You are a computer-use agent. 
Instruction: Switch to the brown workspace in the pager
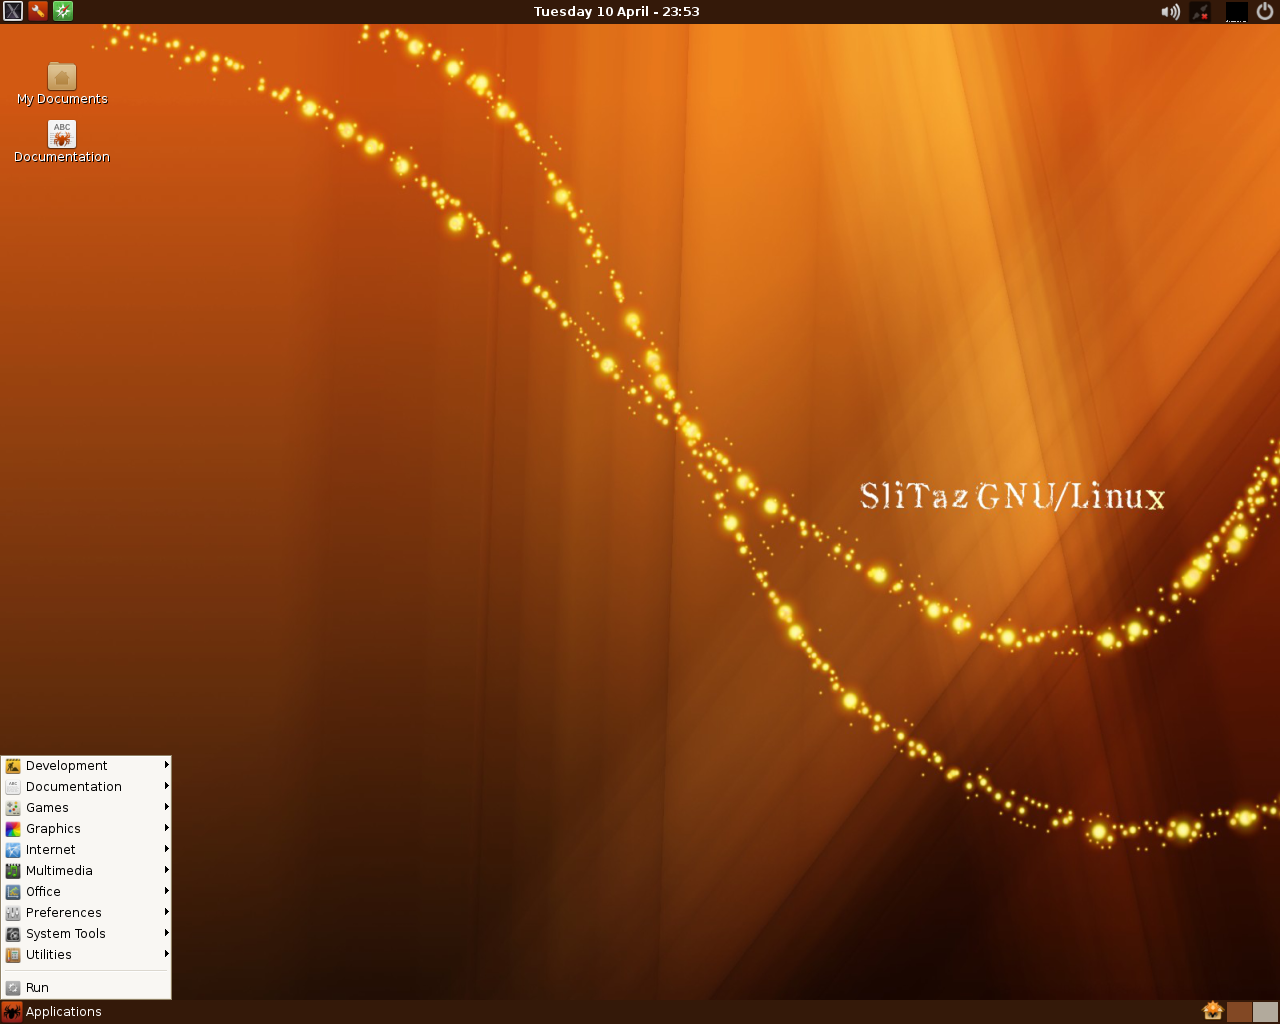point(1239,1012)
